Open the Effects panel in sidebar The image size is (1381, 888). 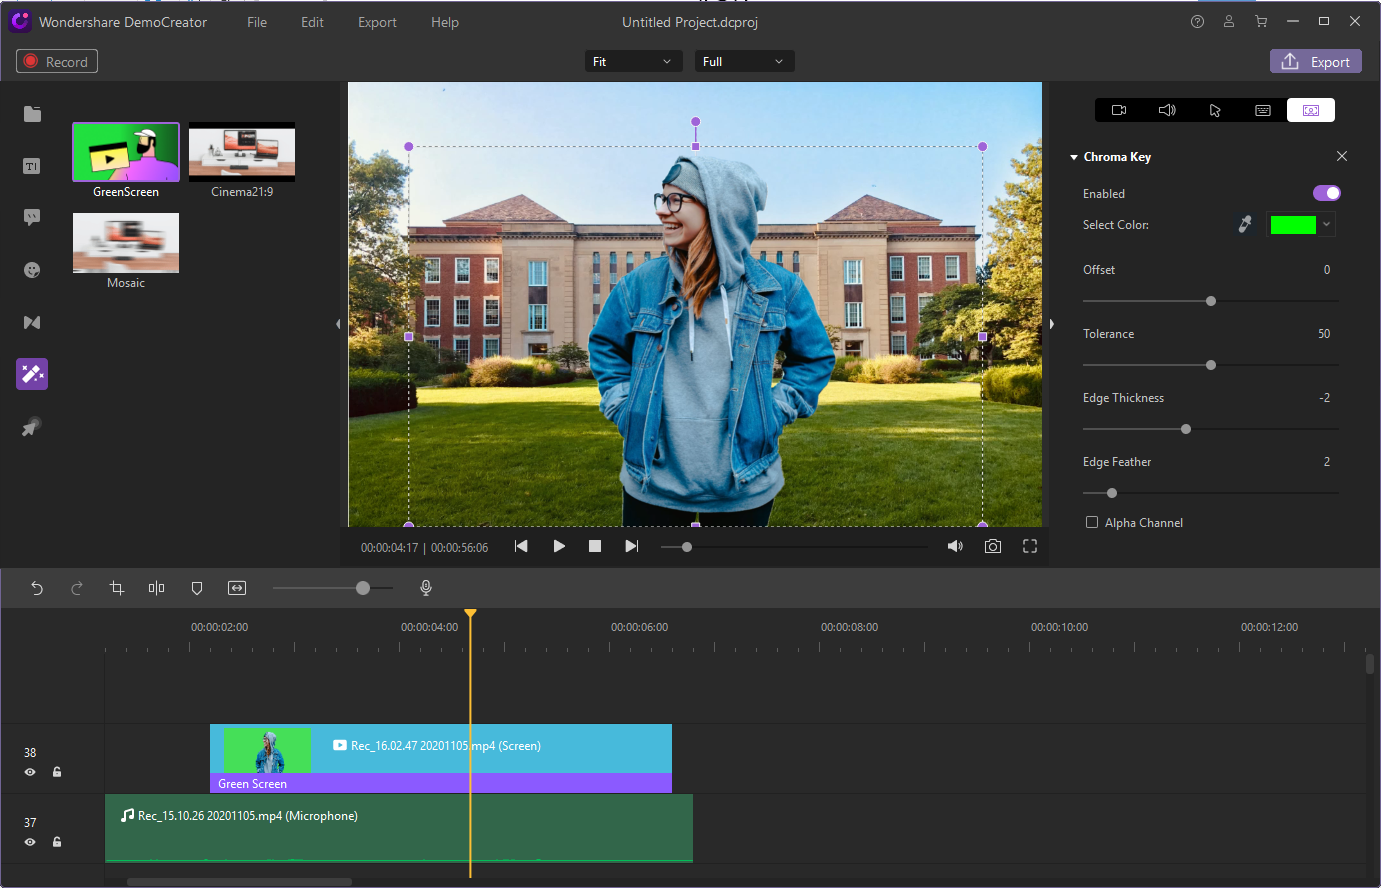32,374
